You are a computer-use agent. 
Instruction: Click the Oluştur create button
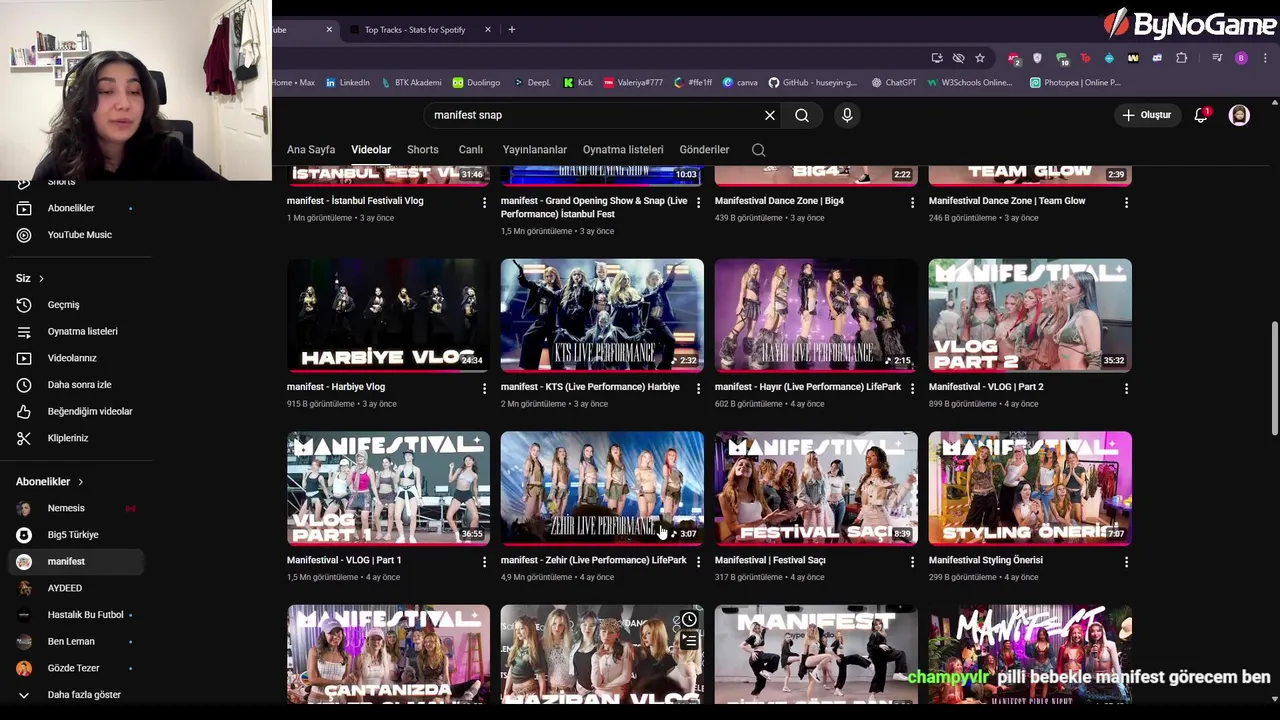pos(1146,115)
